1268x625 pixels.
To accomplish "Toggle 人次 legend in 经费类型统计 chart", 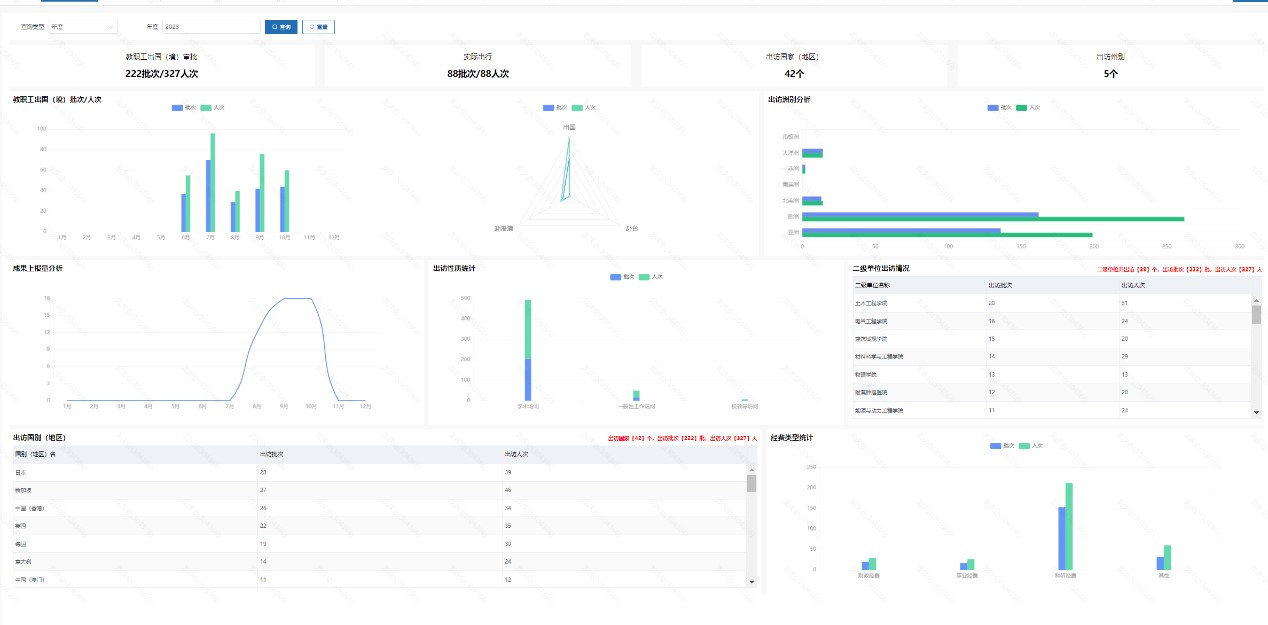I will [x=1031, y=445].
